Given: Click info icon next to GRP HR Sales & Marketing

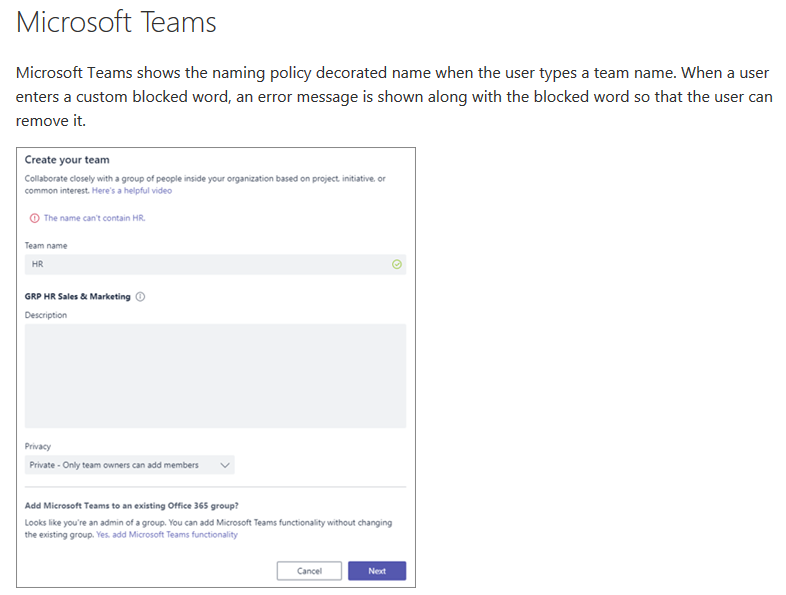Looking at the screenshot, I should pos(141,297).
